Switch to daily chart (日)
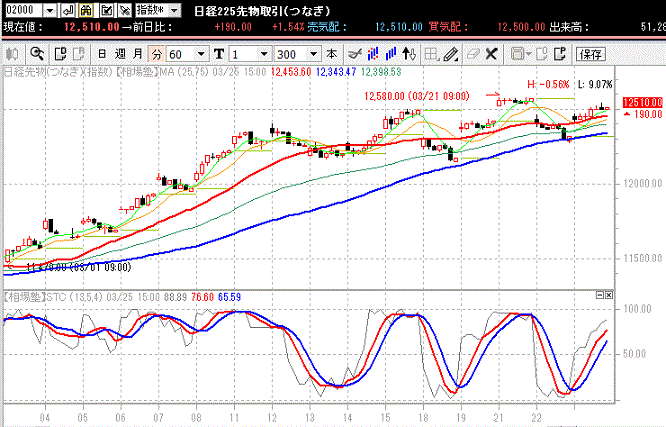Image resolution: width=666 pixels, height=427 pixels. pos(102,54)
